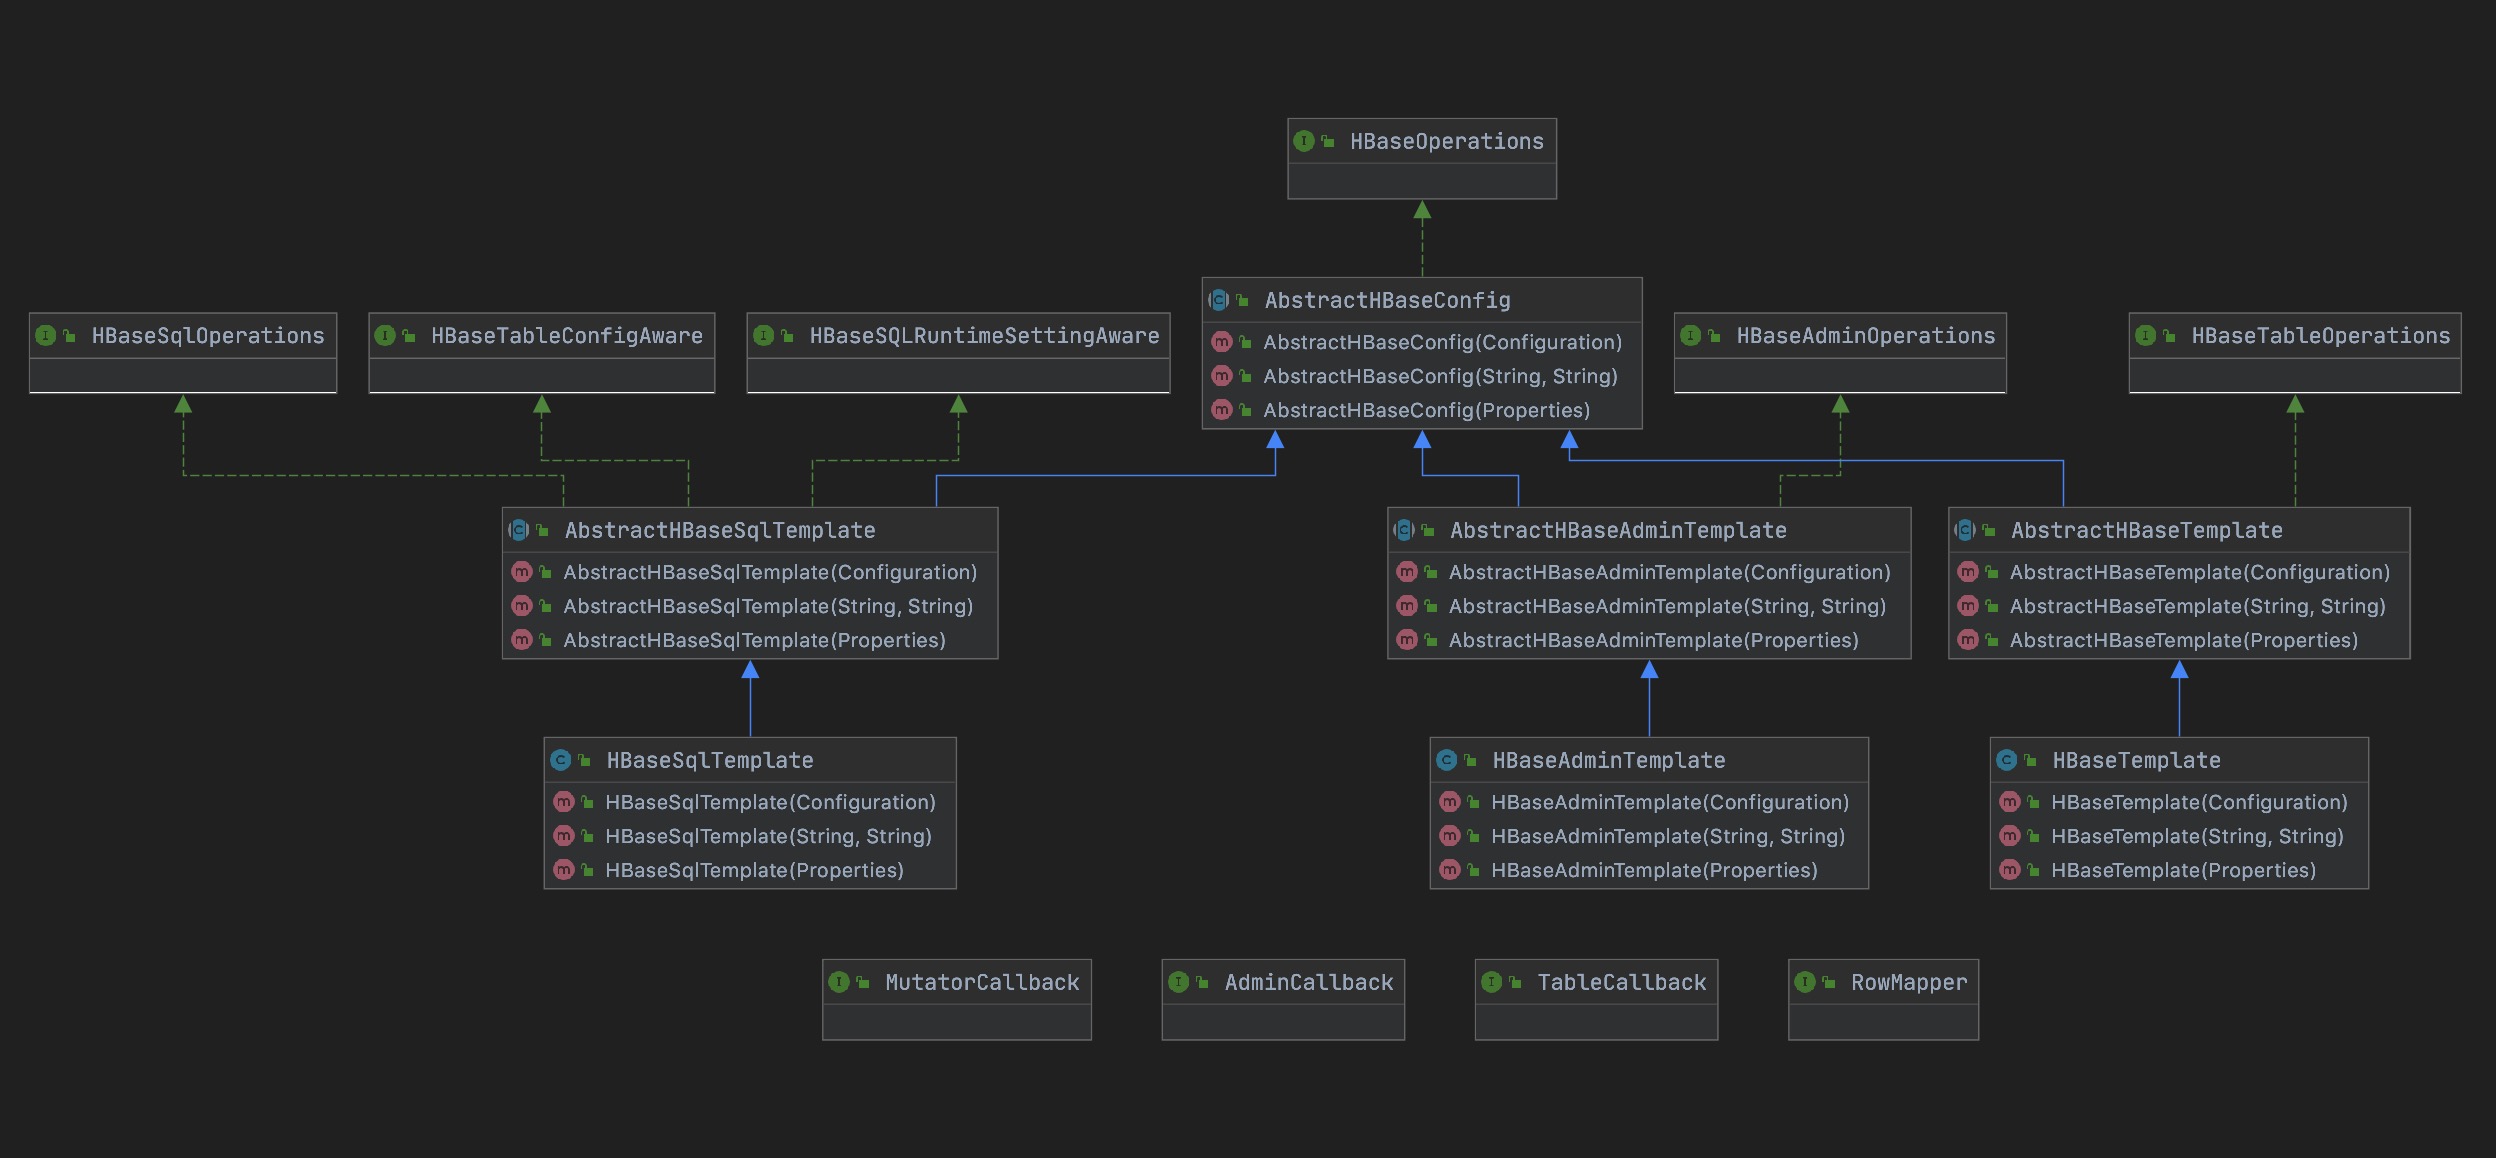Select HBaseSQLRuntimeSettingAware interface title
This screenshot has width=2496, height=1158.
click(984, 335)
